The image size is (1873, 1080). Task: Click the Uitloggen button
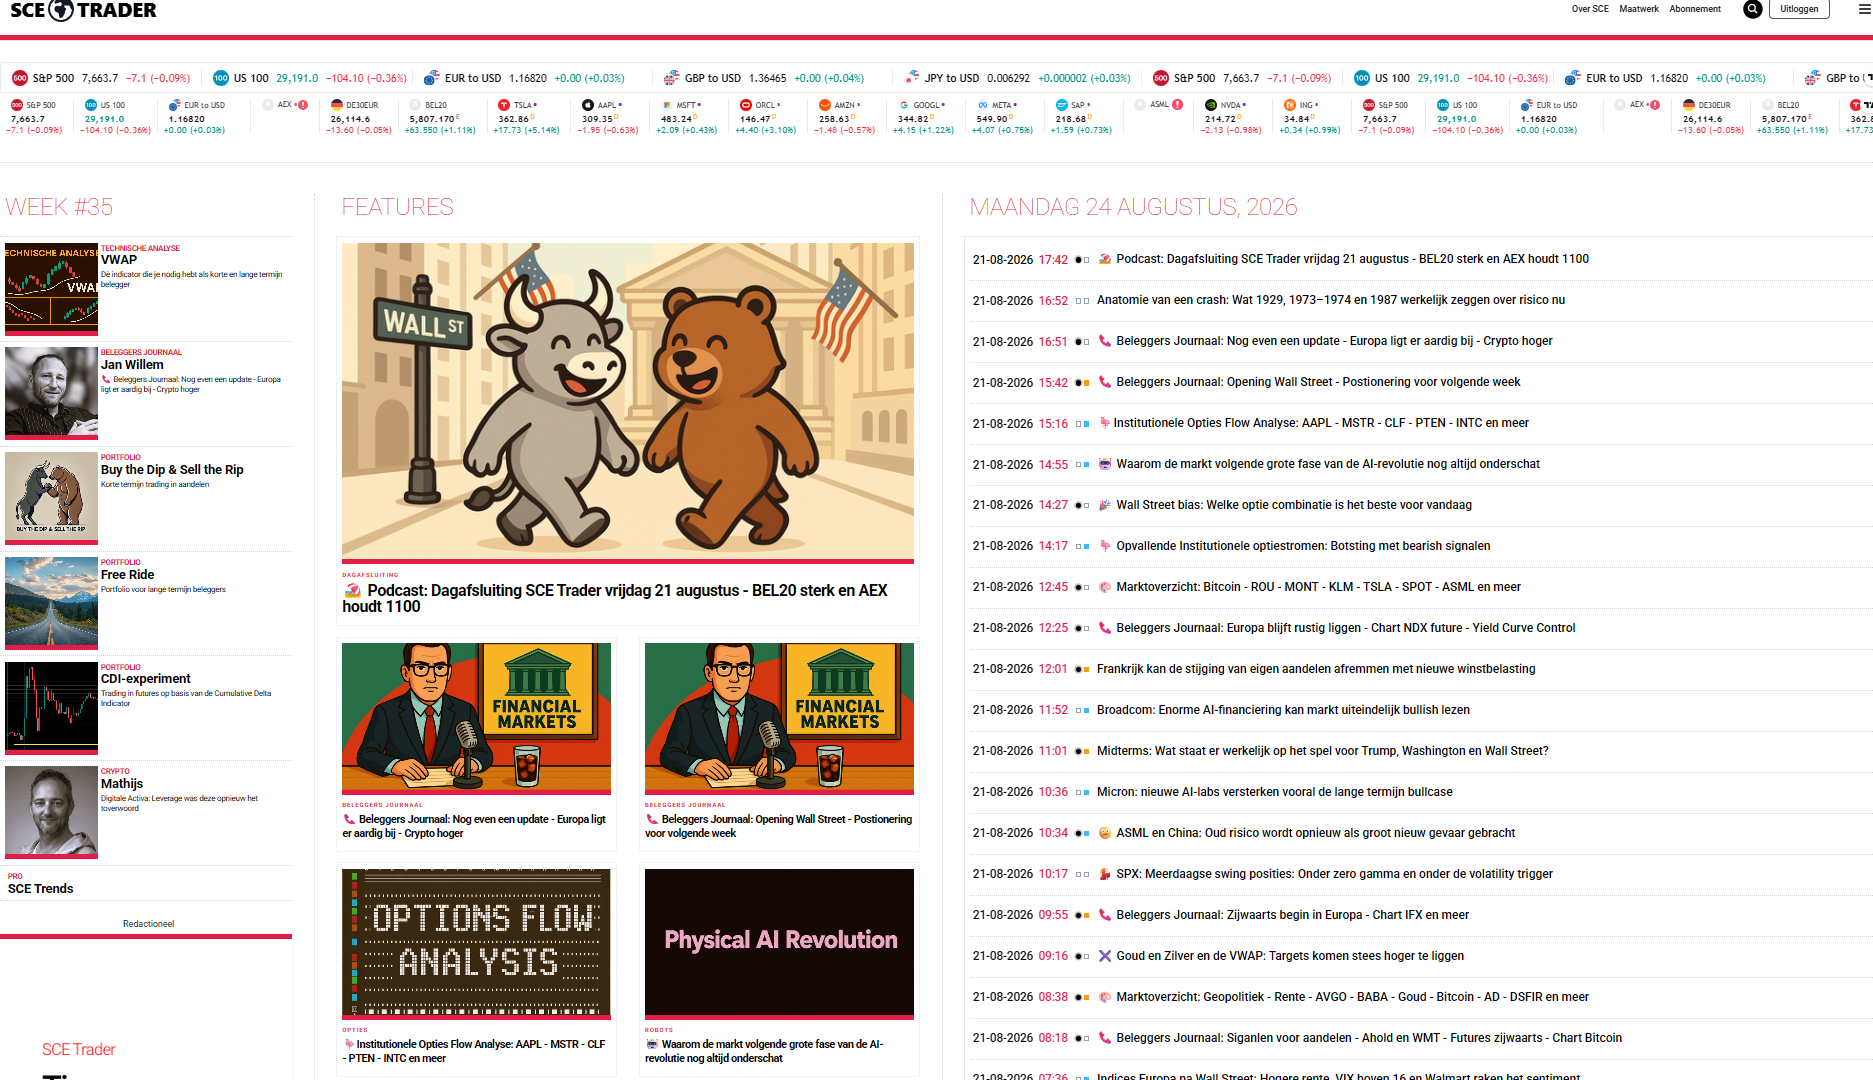click(x=1799, y=9)
